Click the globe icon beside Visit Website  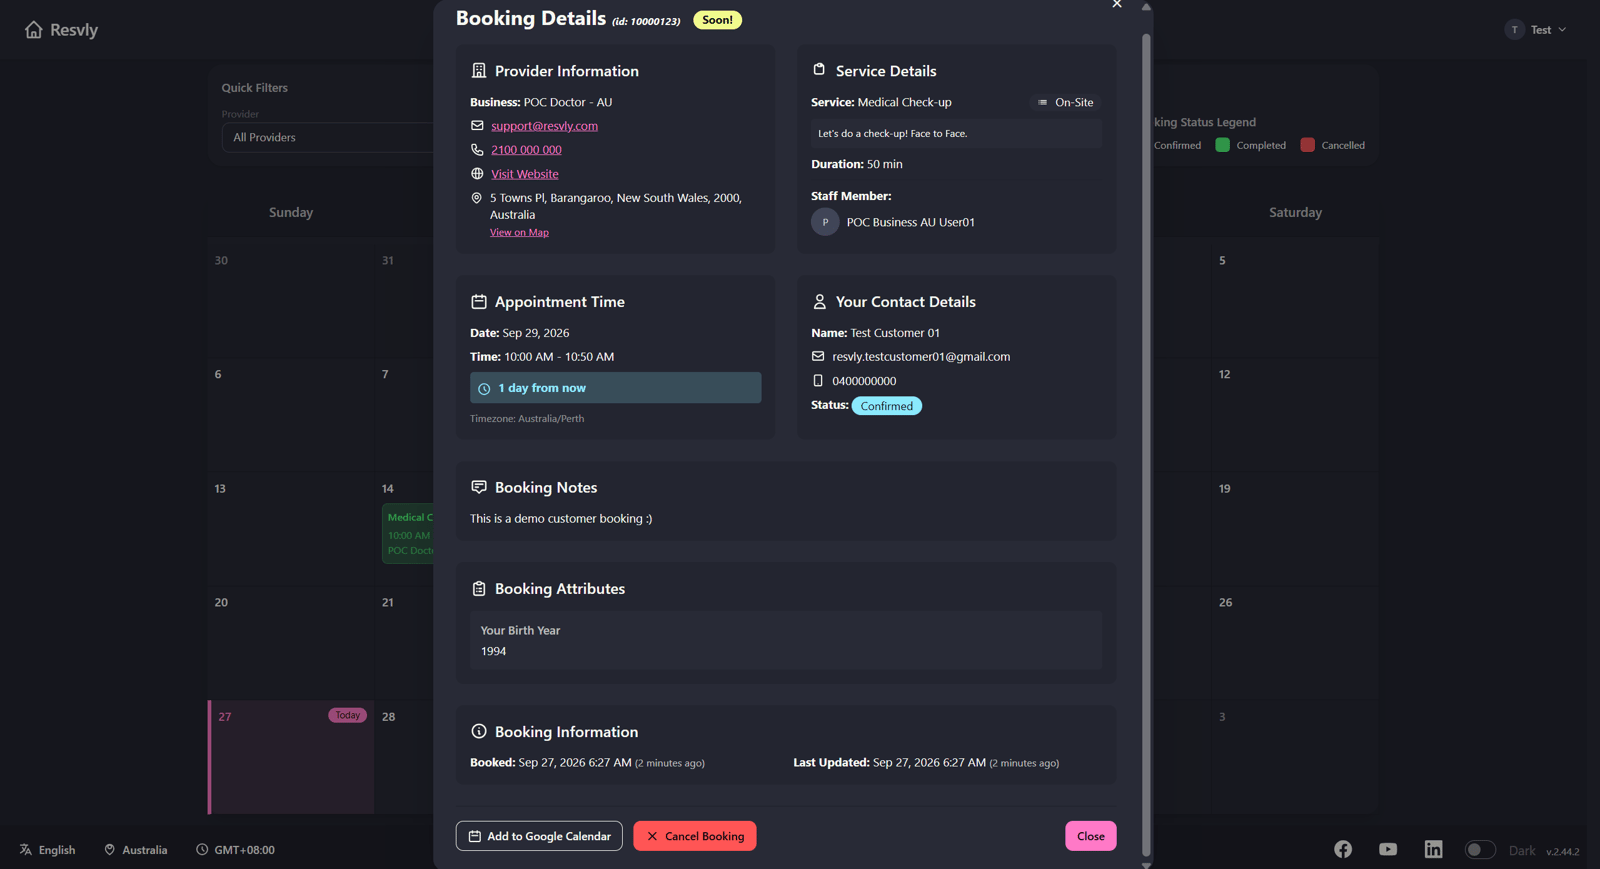tap(477, 174)
